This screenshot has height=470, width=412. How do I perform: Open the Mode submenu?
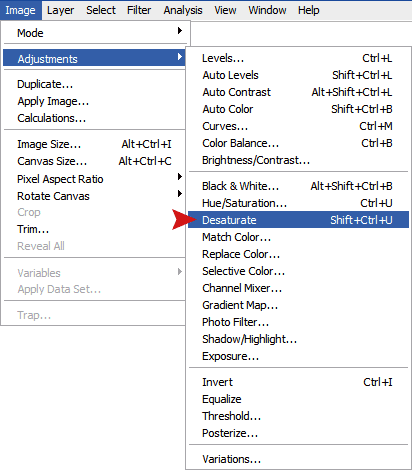(95, 33)
